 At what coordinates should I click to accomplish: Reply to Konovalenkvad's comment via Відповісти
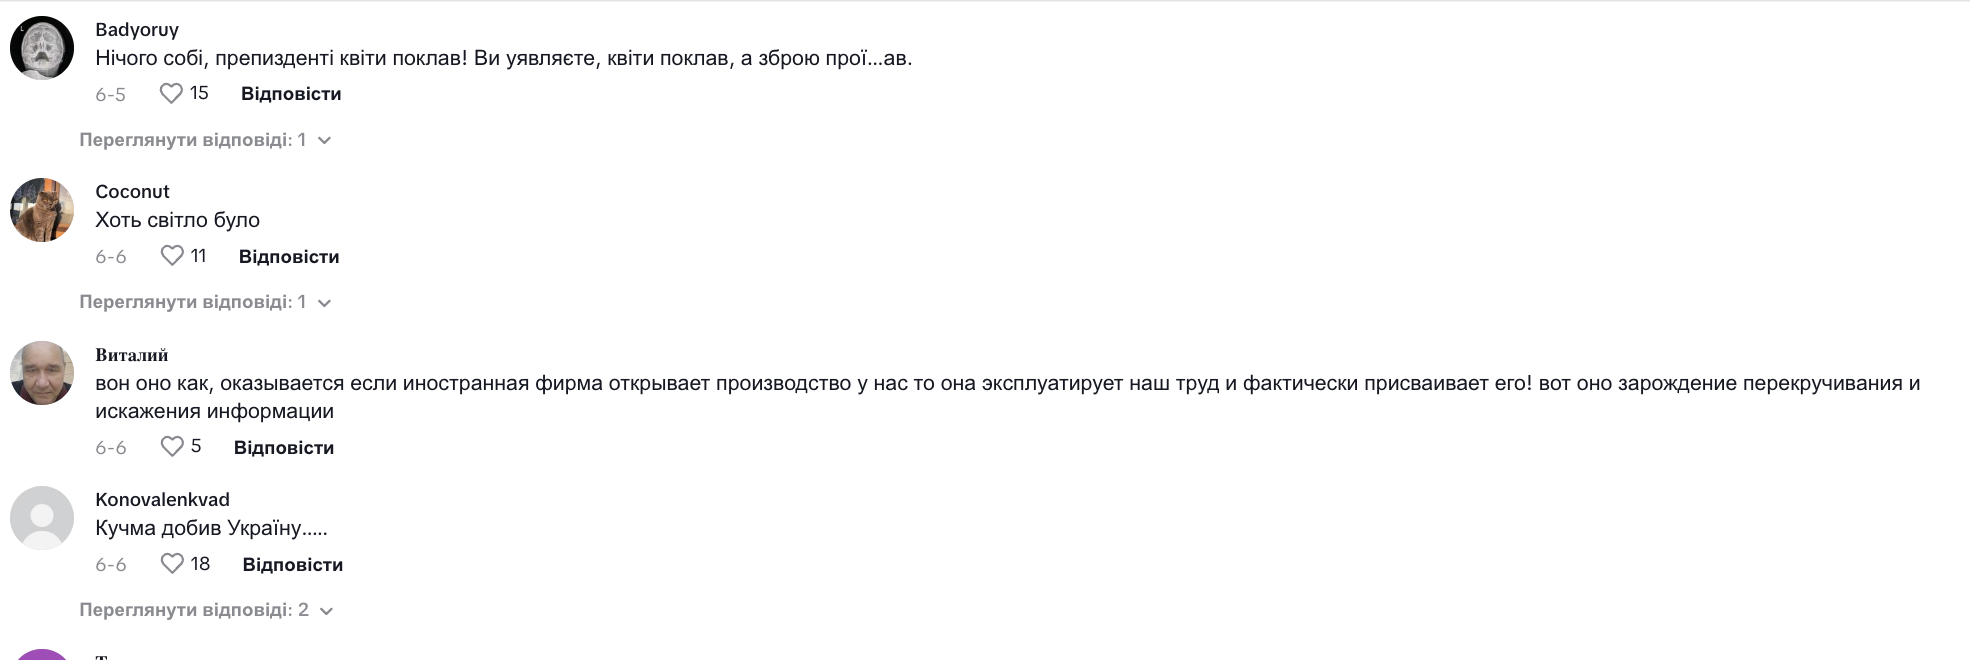point(292,565)
